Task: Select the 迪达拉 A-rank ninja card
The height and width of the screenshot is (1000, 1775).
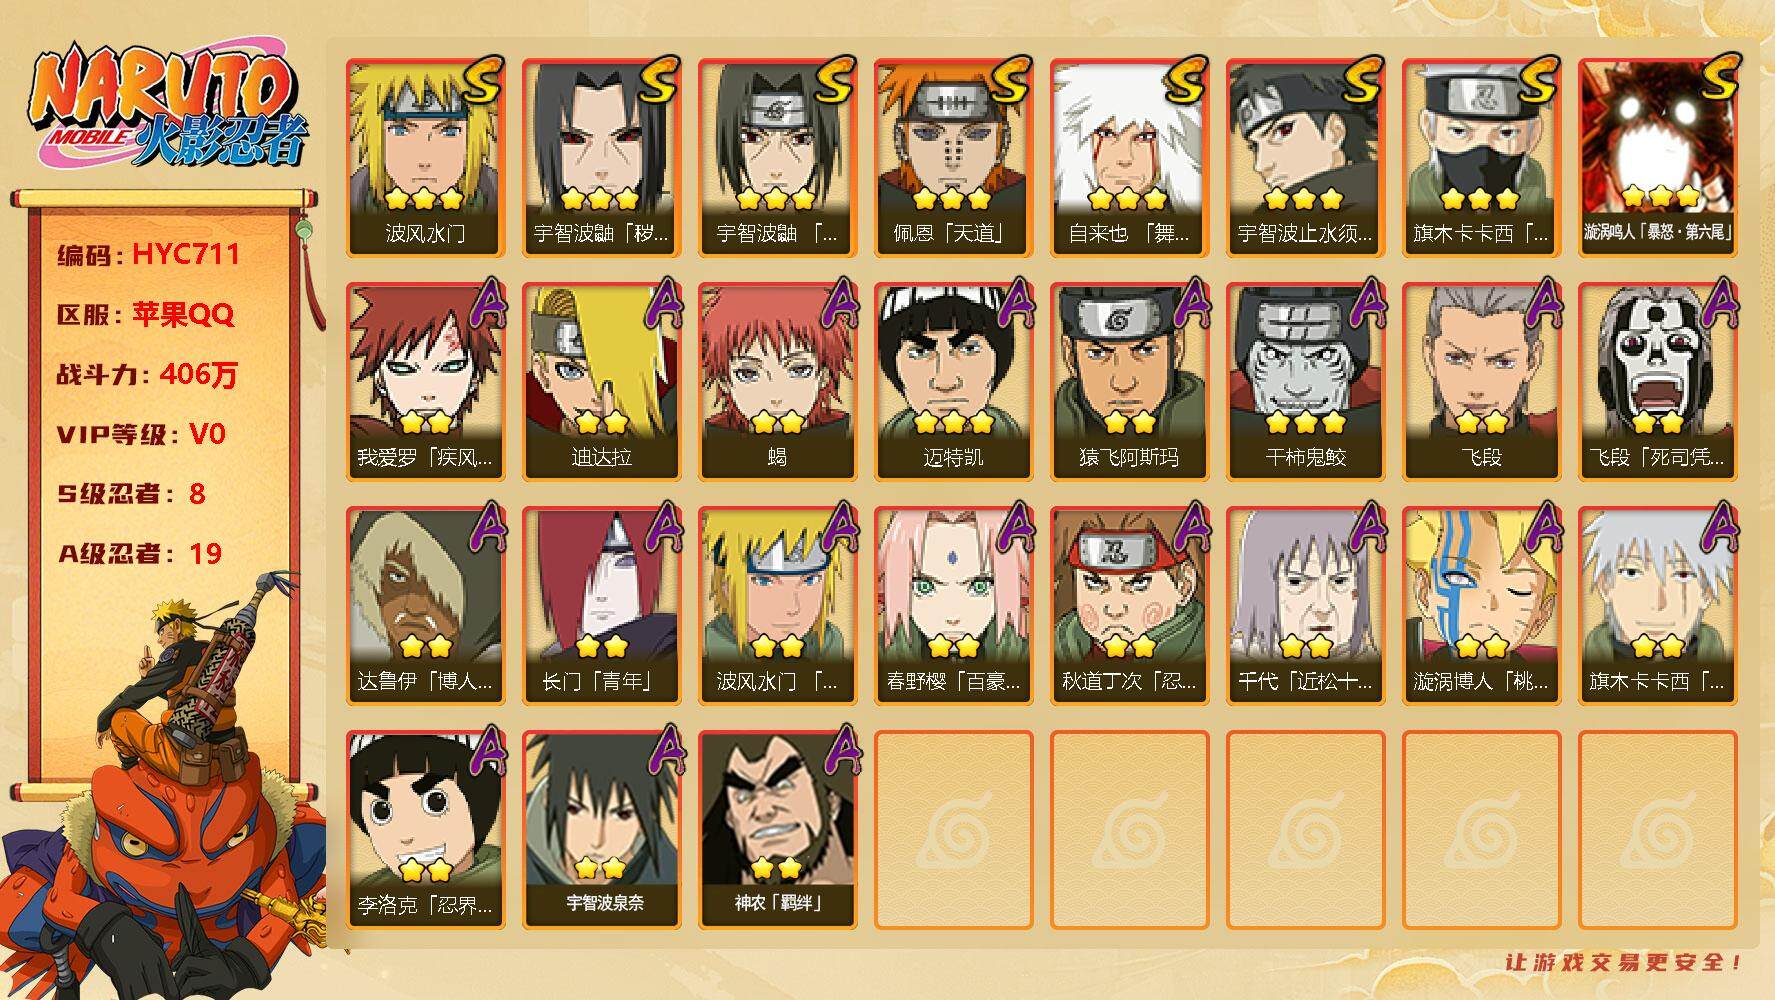Action: tap(601, 382)
